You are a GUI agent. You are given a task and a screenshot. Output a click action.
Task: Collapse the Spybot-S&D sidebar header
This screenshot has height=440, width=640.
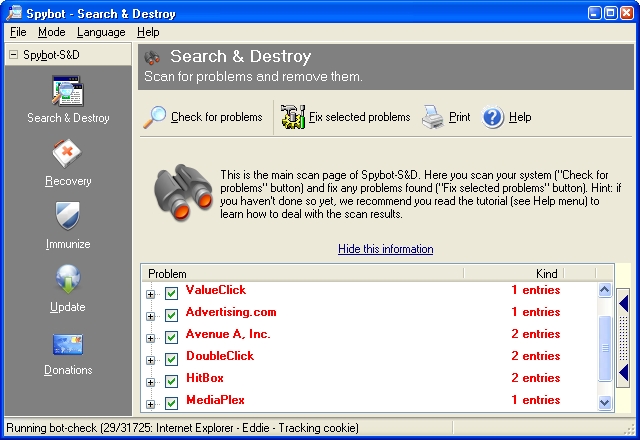[12, 55]
